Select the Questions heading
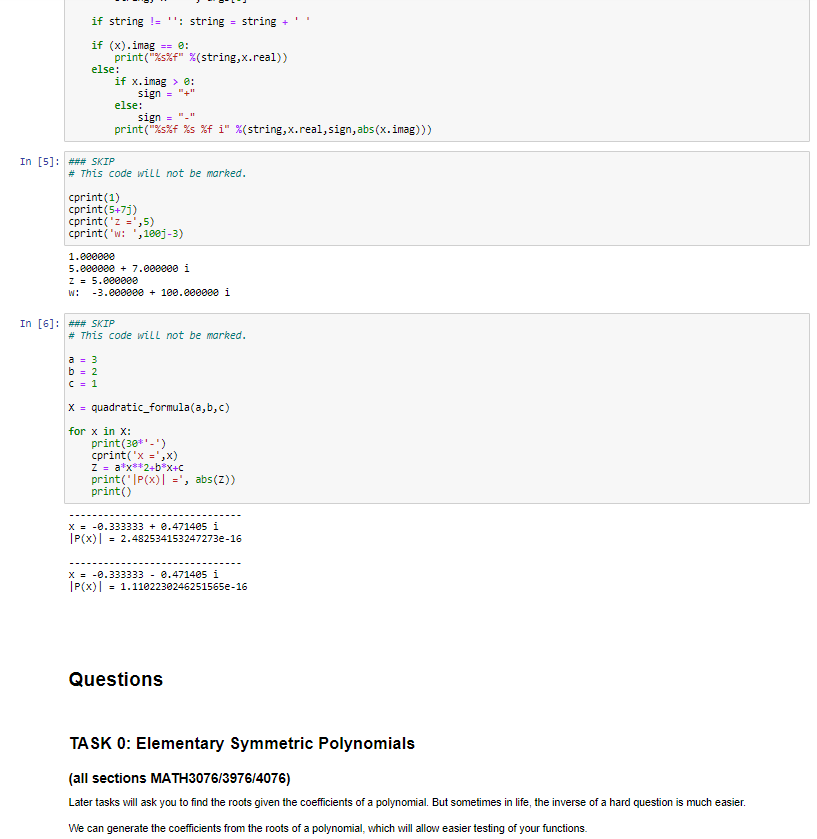 click(116, 679)
